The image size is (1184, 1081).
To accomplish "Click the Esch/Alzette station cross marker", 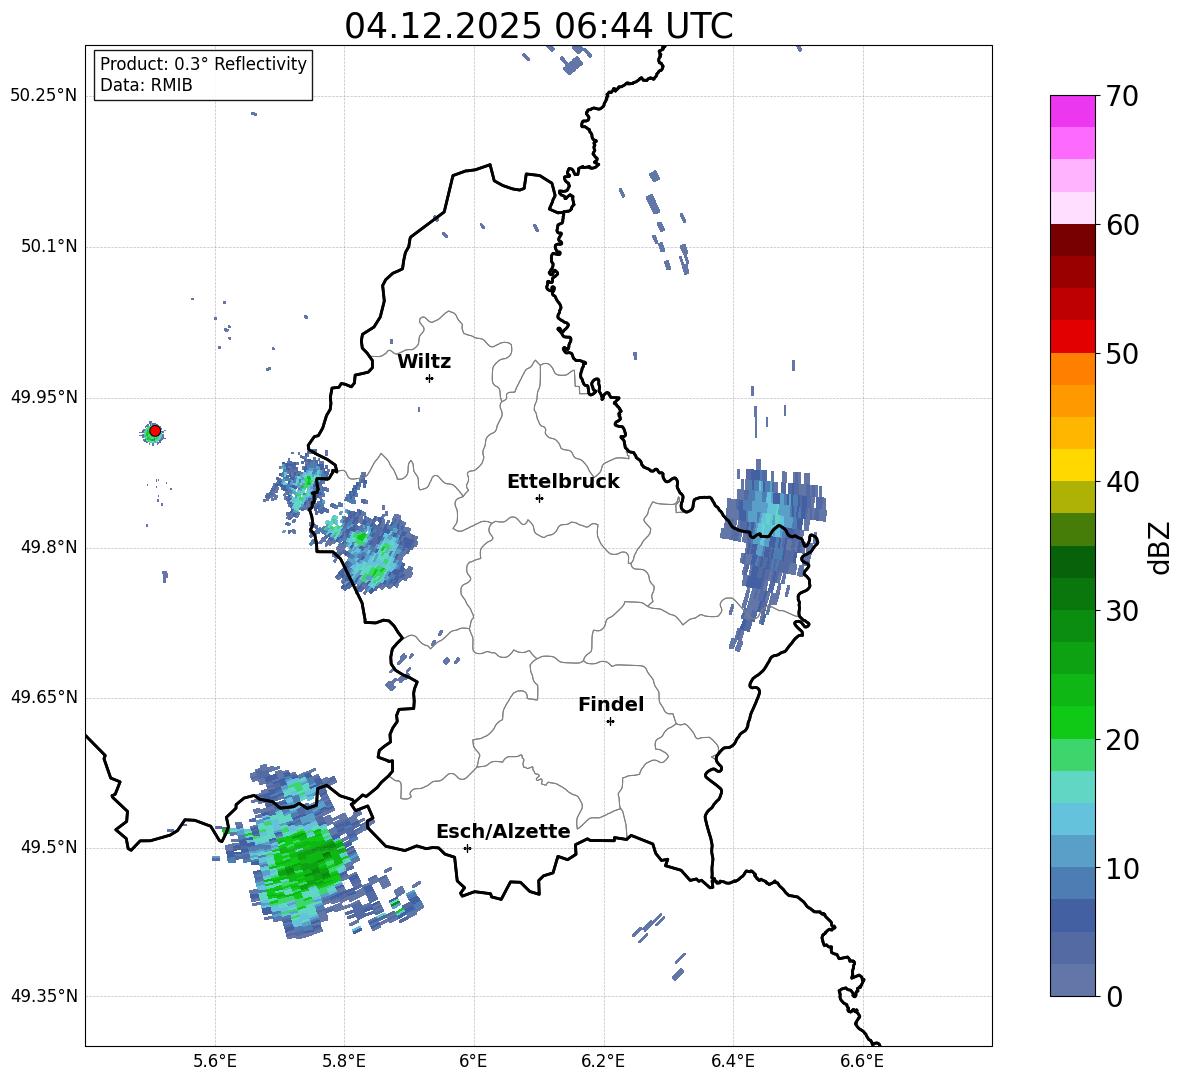I will coord(467,848).
